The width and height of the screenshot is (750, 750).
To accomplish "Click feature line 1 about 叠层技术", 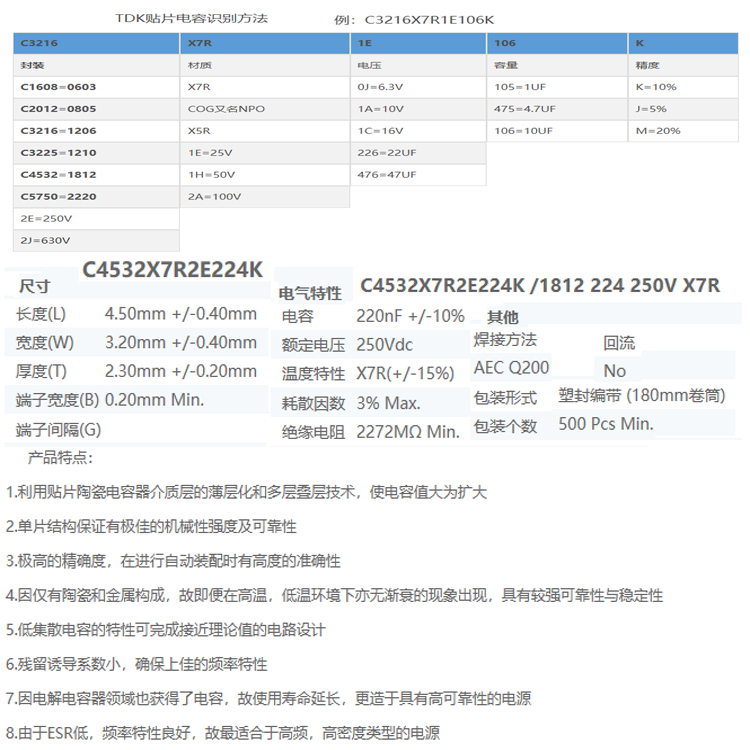I will (x=246, y=492).
